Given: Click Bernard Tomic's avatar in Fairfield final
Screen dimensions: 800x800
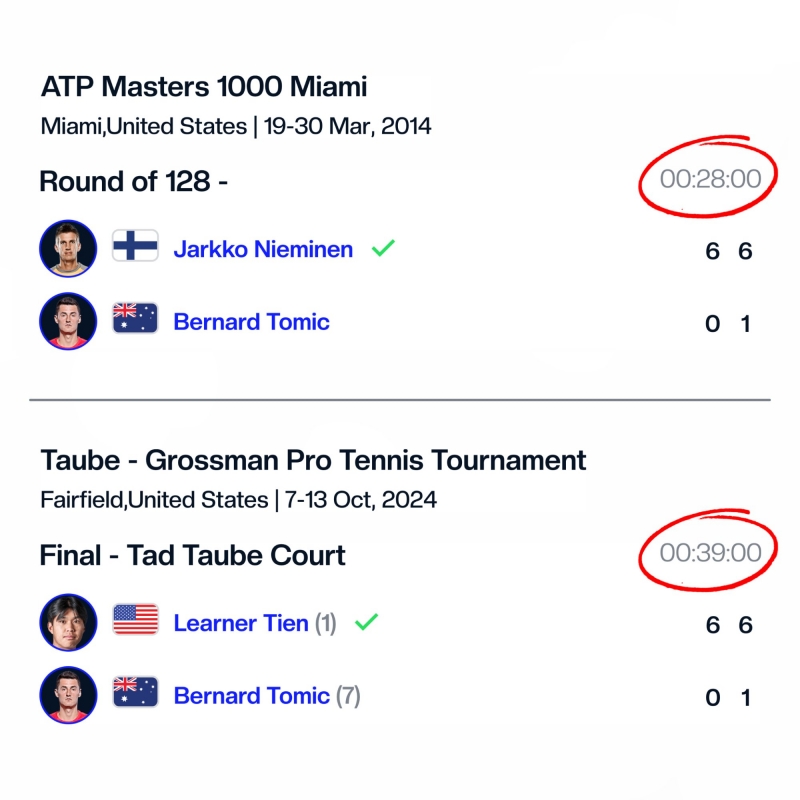Looking at the screenshot, I should (x=68, y=695).
